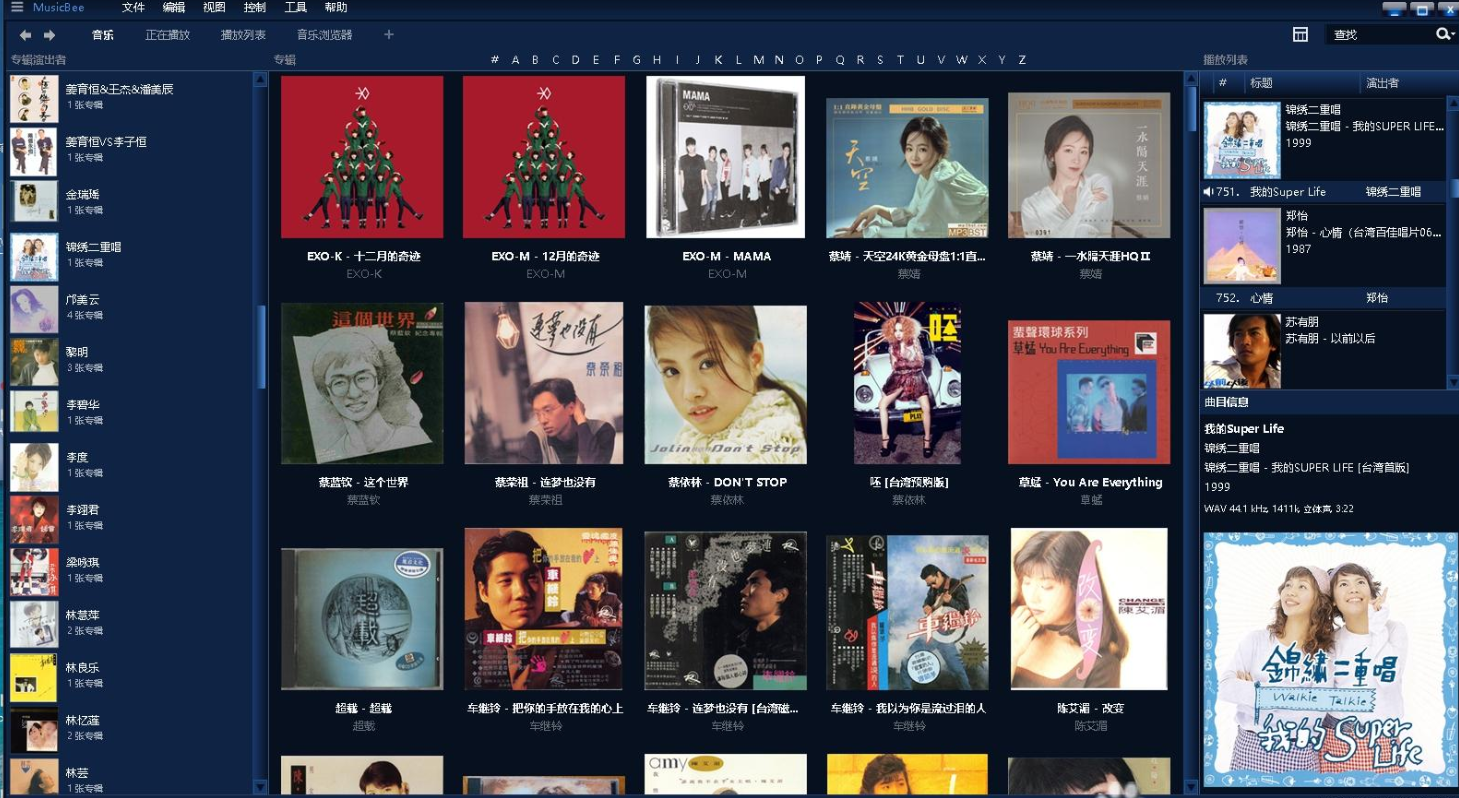The width and height of the screenshot is (1459, 798).
Task: Sort playlist by 演出者 column header
Action: pyautogui.click(x=1382, y=83)
